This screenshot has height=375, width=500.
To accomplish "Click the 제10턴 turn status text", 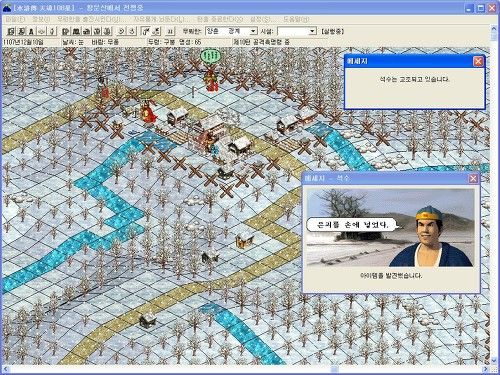I will [262, 42].
